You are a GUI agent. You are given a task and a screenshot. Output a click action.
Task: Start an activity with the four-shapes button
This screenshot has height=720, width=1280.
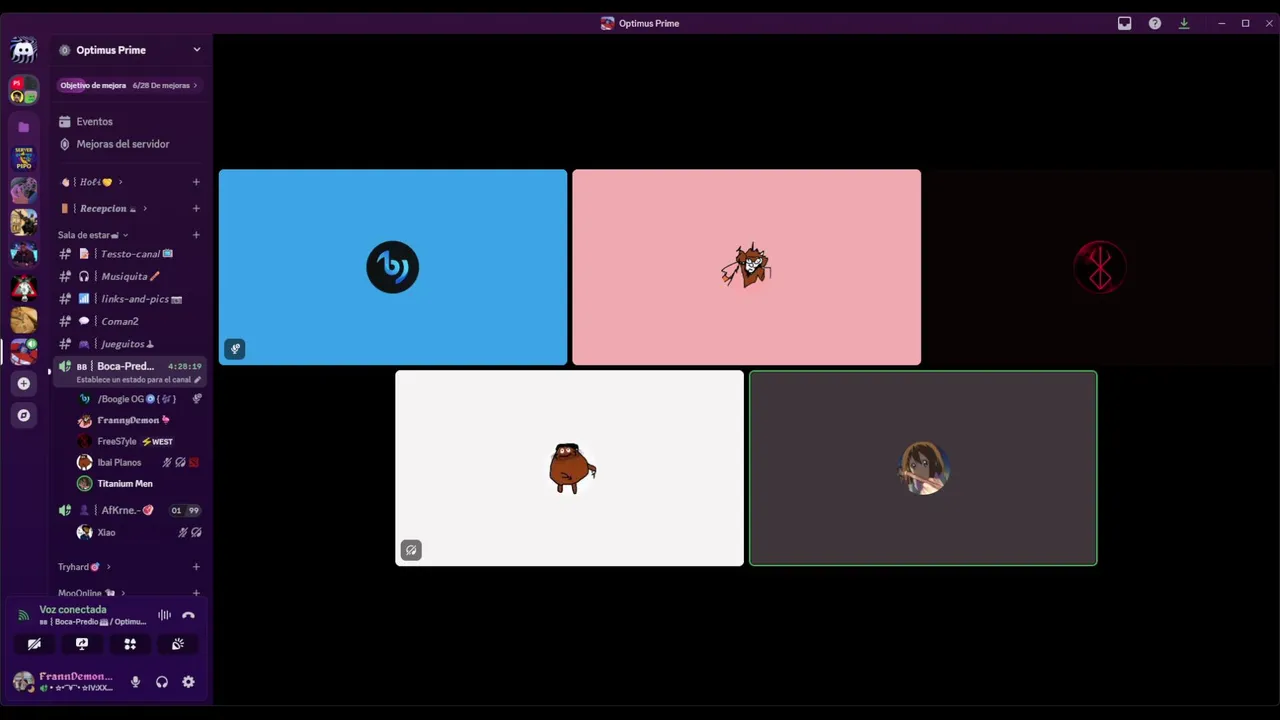click(x=130, y=644)
